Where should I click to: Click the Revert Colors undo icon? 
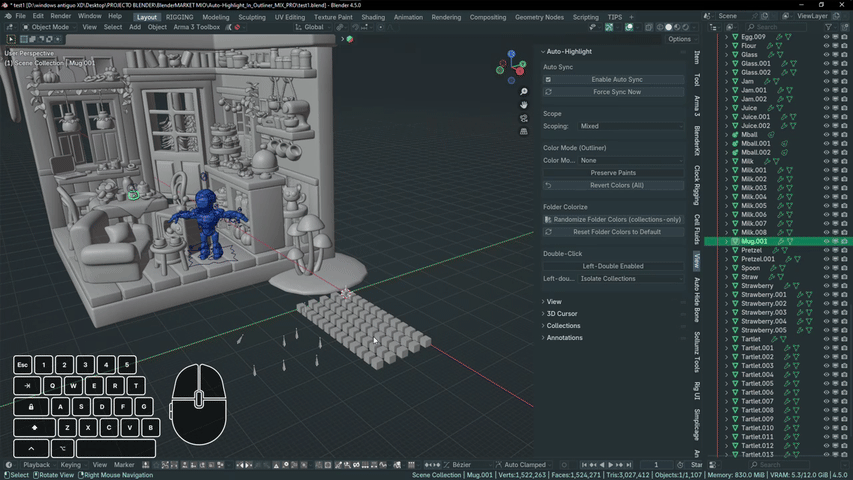coord(548,186)
